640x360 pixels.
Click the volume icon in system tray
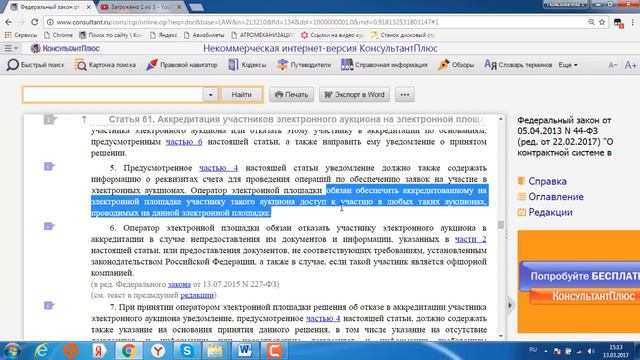coord(591,351)
